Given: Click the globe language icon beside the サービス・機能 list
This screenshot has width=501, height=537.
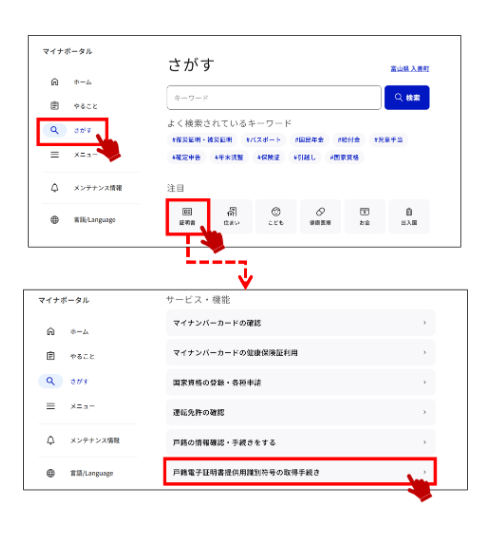Looking at the screenshot, I should [x=50, y=473].
